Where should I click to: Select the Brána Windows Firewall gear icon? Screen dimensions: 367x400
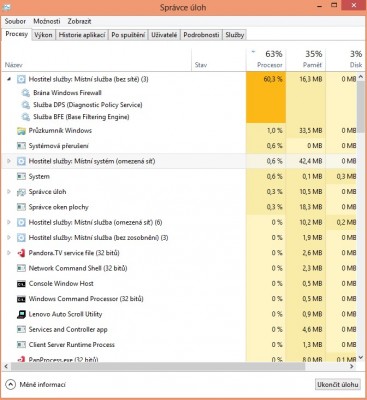click(25, 93)
